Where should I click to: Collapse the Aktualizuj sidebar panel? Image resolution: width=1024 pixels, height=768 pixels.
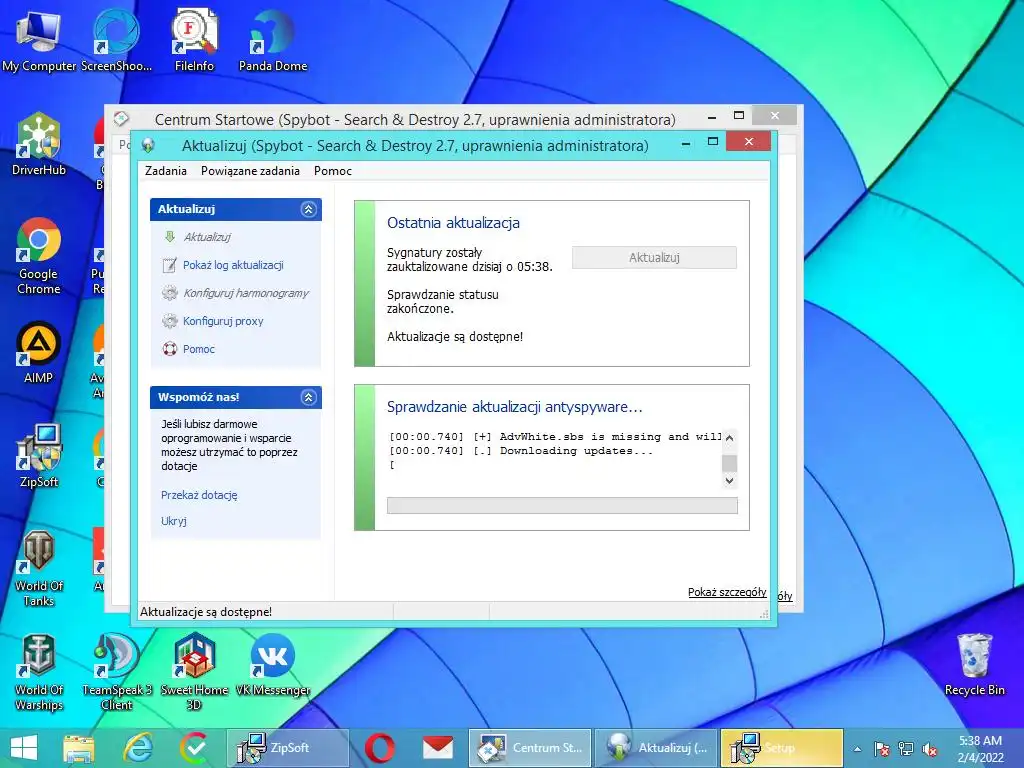308,209
